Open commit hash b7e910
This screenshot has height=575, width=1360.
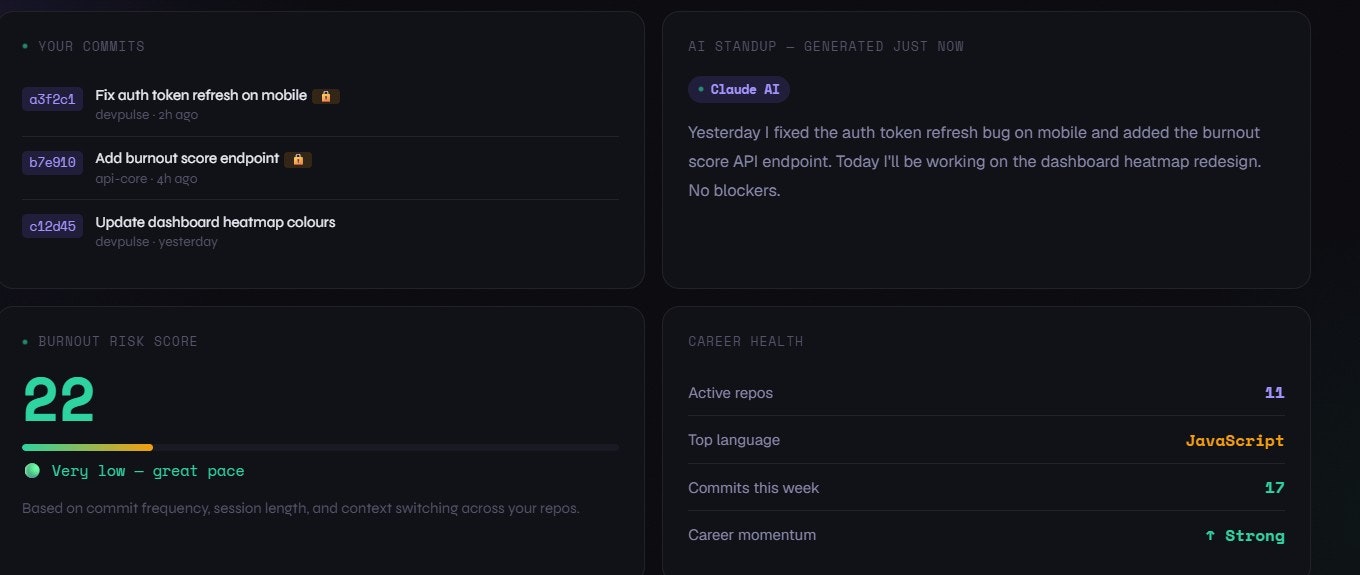pyautogui.click(x=52, y=162)
